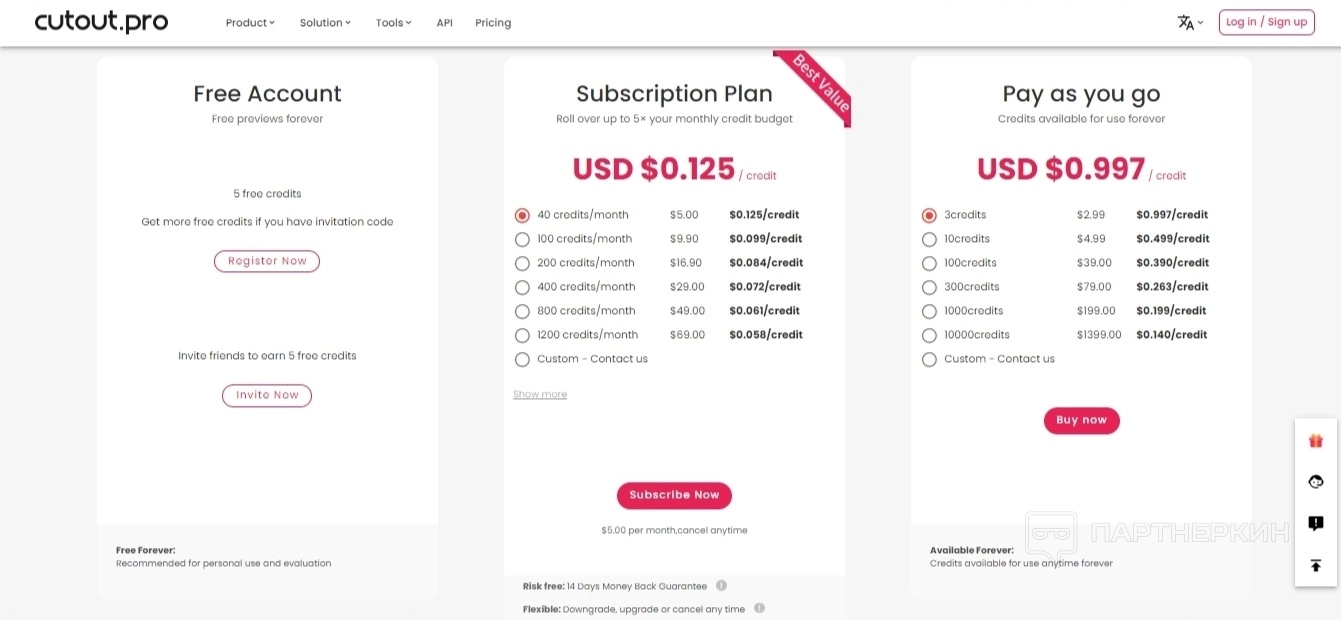Click the cutout.pro logo
The width and height of the screenshot is (1341, 620).
click(101, 22)
